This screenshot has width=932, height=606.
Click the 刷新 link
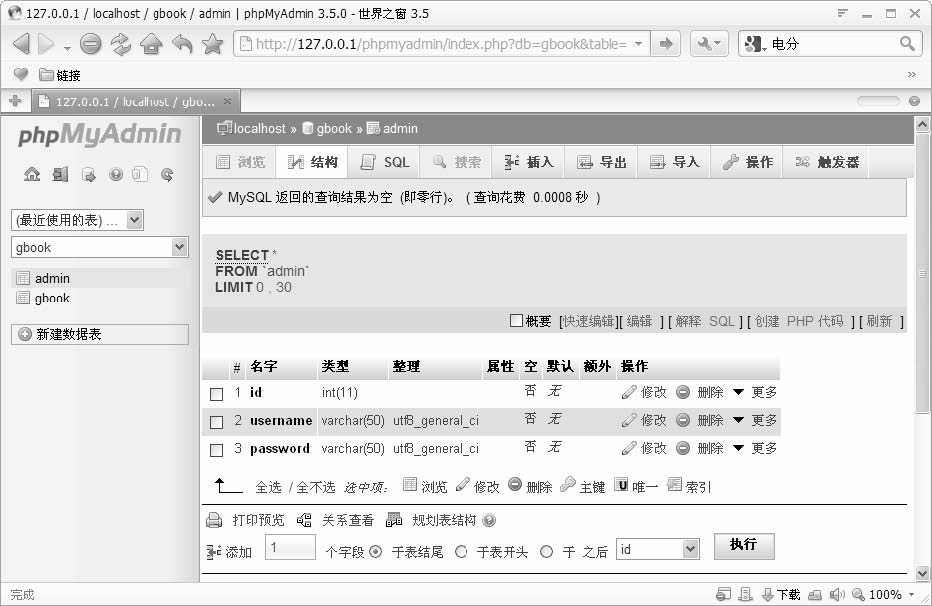(x=879, y=321)
